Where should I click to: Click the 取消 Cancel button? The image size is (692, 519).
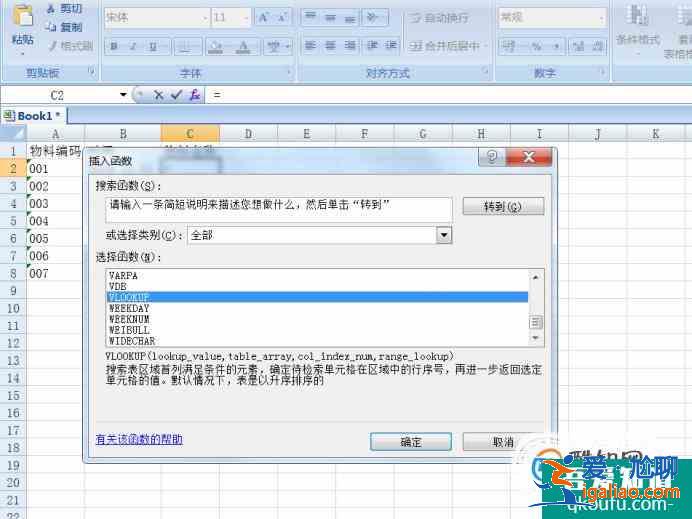503,441
